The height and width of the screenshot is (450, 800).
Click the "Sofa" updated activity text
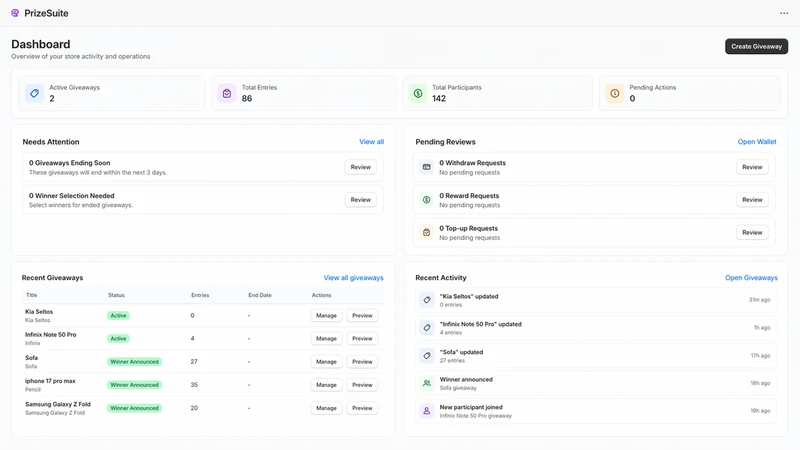[x=461, y=352]
